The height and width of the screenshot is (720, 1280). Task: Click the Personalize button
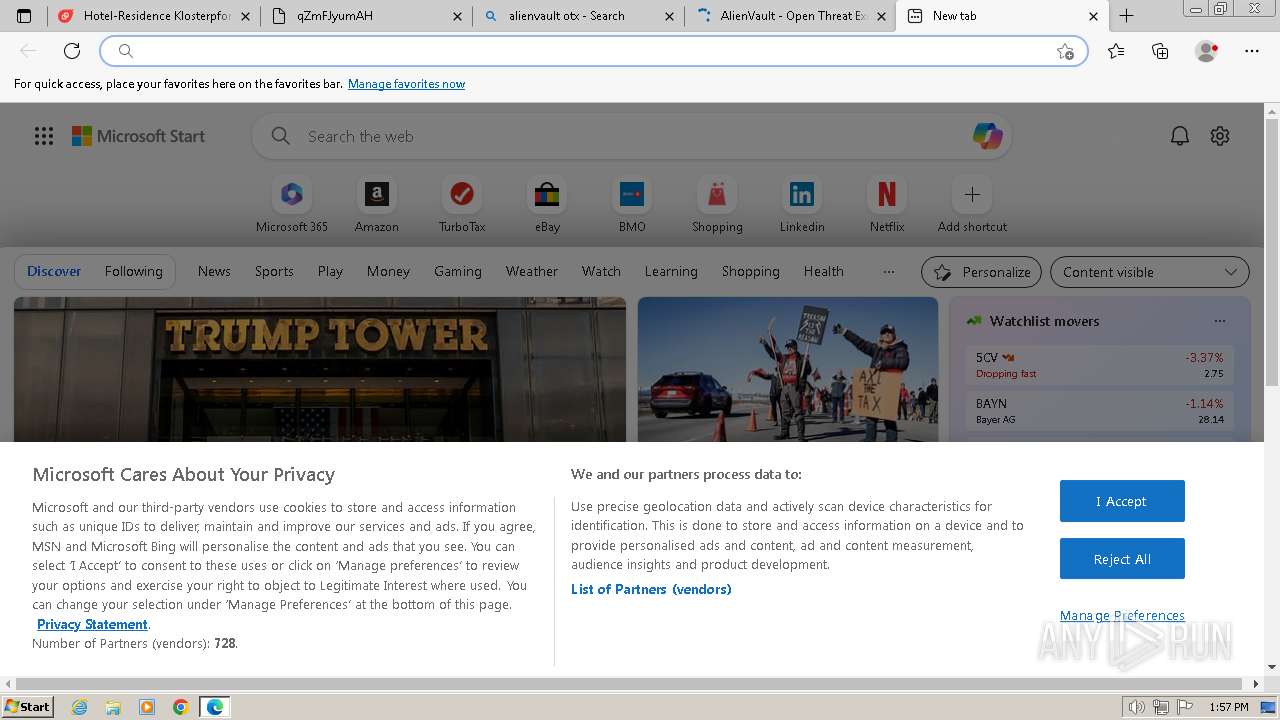click(x=981, y=272)
